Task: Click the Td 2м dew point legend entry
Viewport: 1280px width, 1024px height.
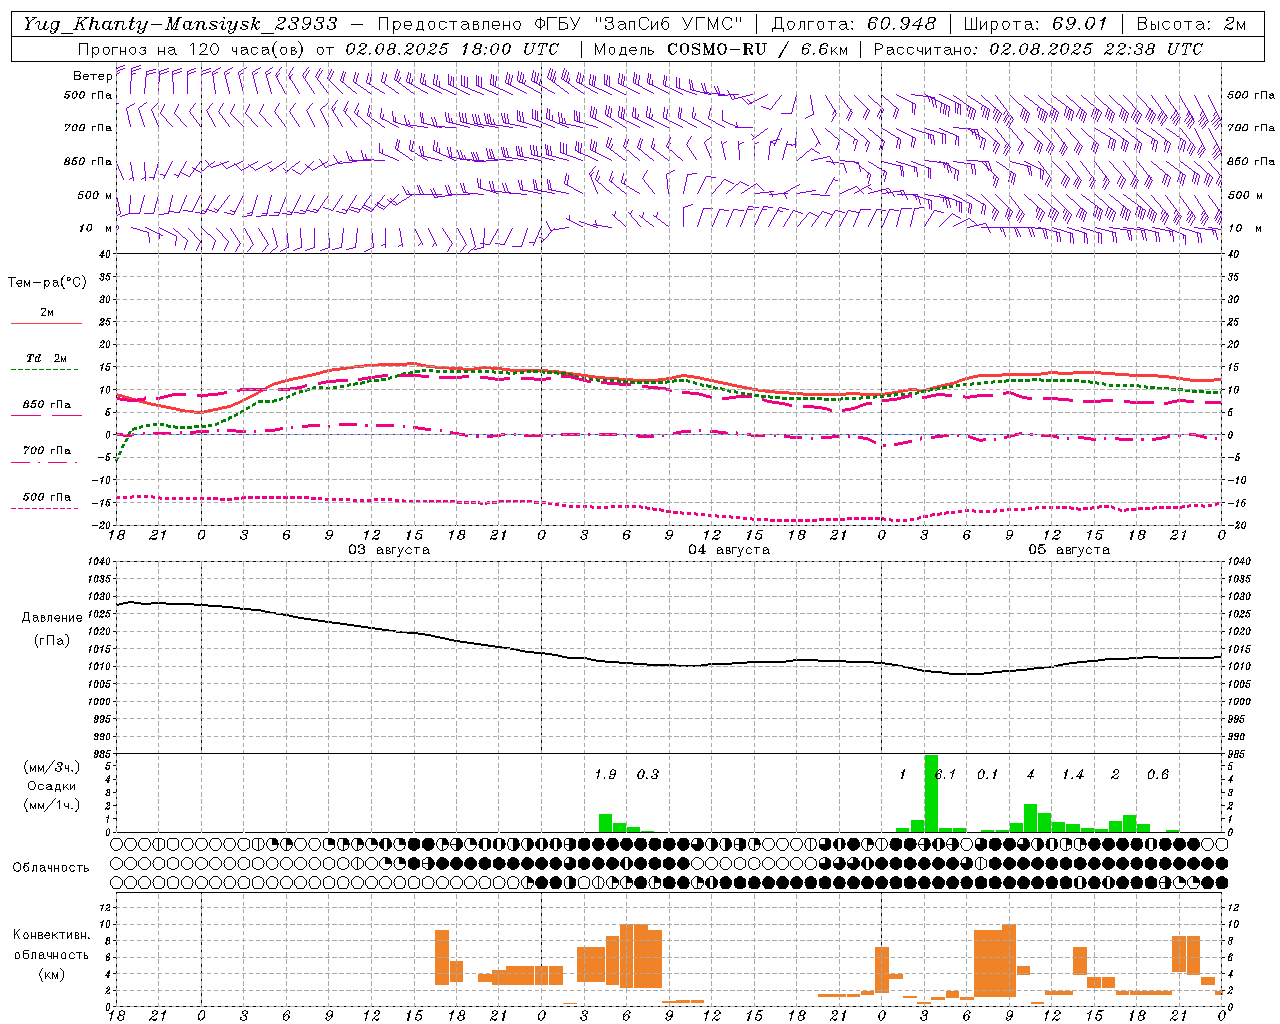Action: coord(46,358)
